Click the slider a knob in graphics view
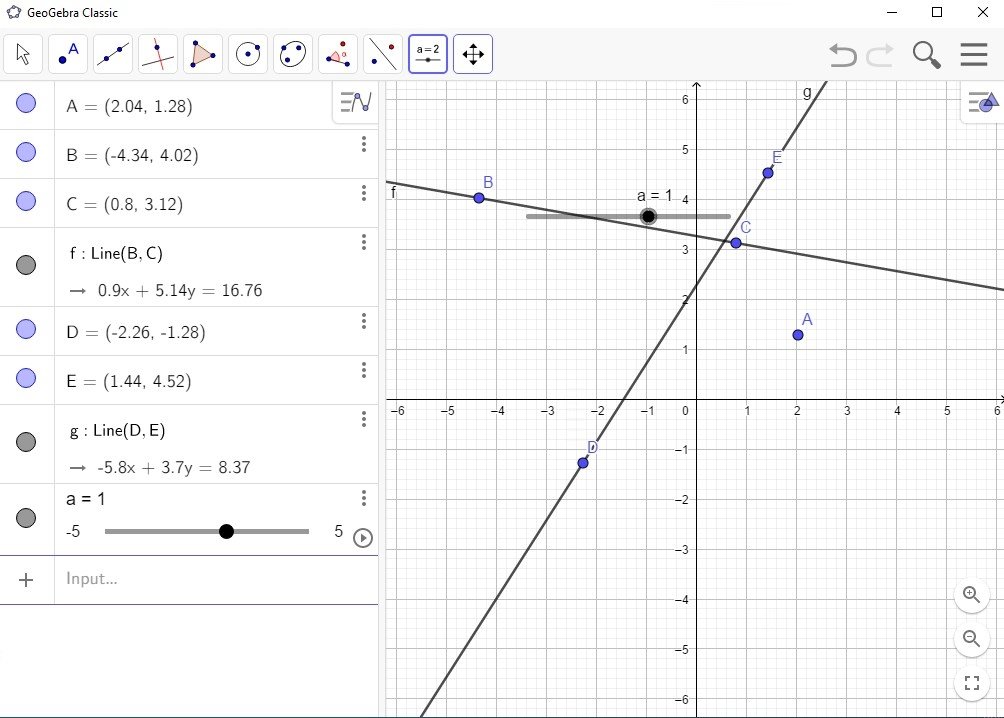 [649, 216]
